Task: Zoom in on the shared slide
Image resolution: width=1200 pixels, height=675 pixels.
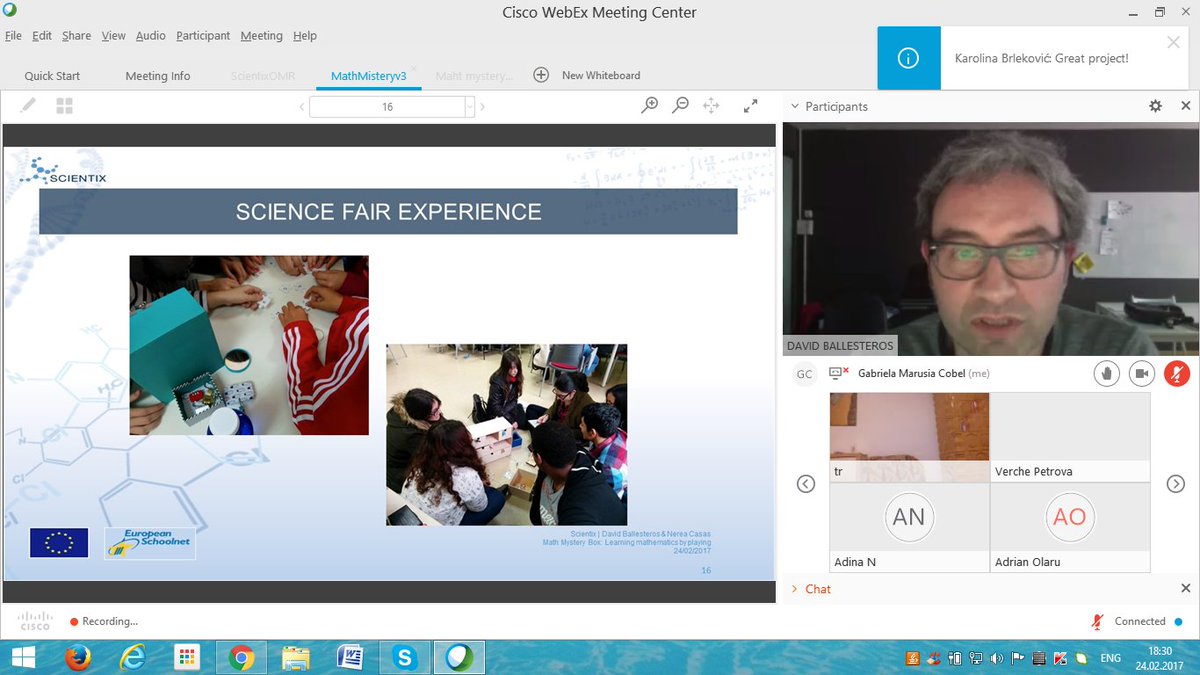Action: pos(650,105)
